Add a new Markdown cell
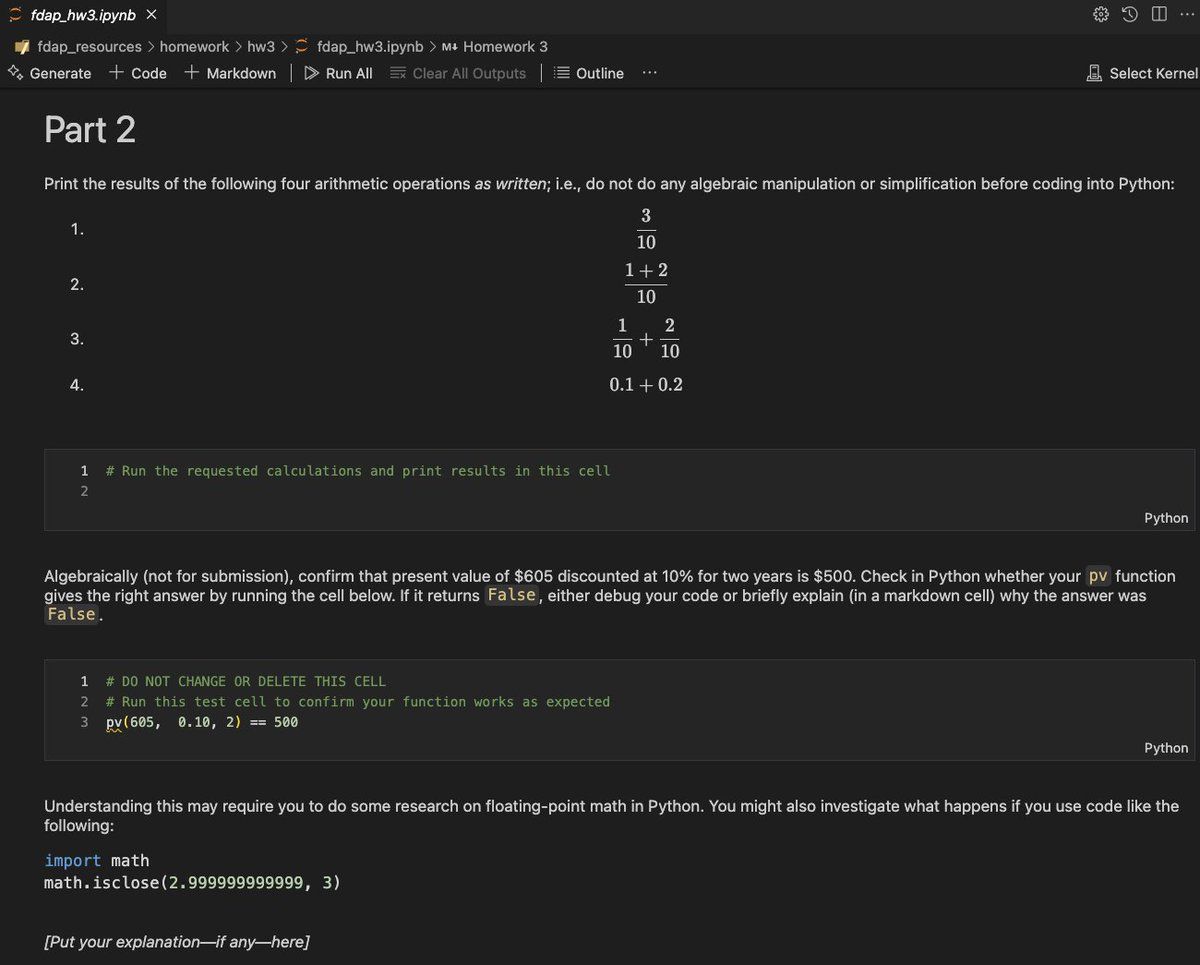 [x=231, y=73]
